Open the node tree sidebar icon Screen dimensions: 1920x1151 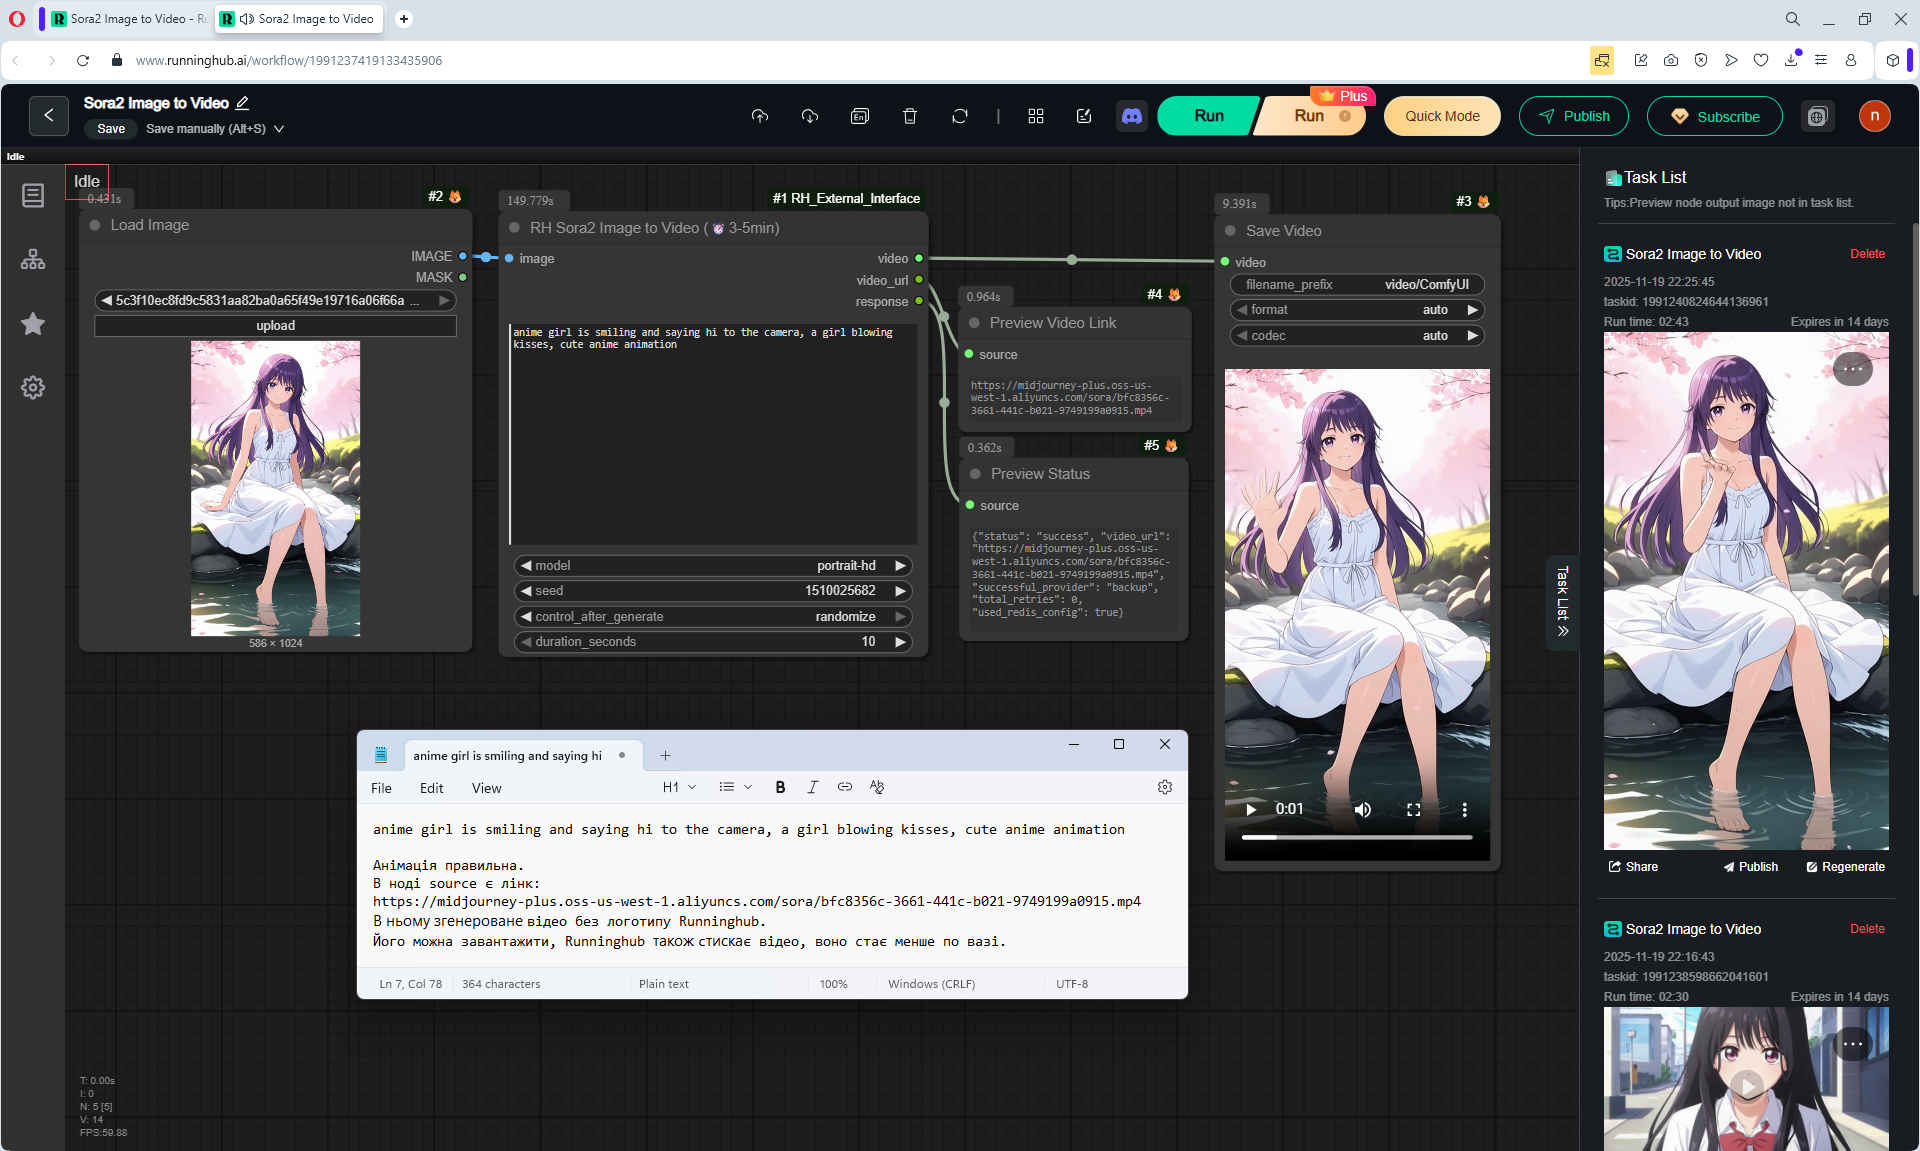(x=33, y=259)
